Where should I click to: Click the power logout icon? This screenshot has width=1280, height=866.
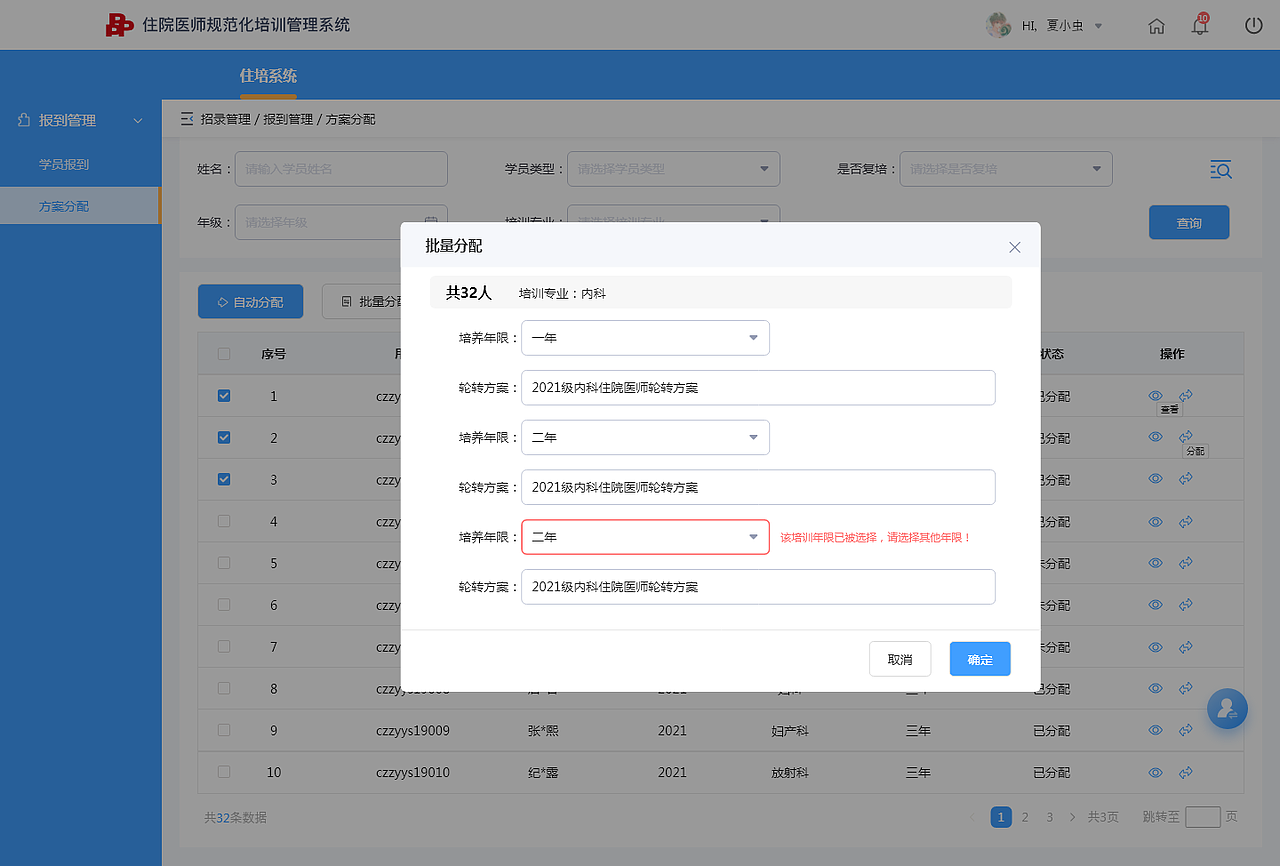pos(1254,25)
